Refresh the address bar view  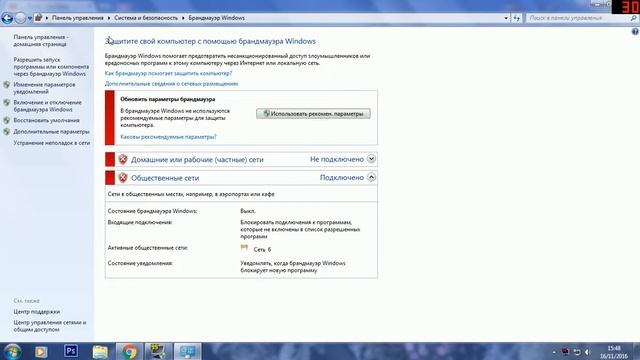pos(517,18)
